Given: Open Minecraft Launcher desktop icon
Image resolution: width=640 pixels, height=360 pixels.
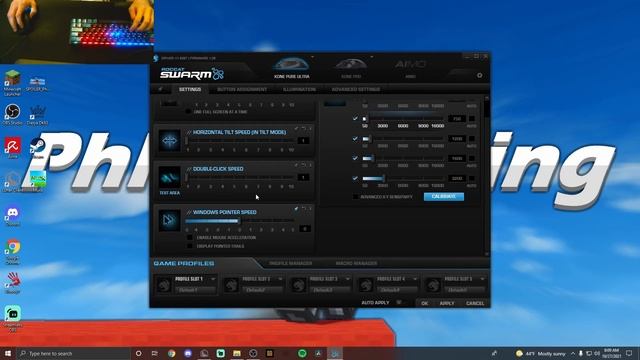Looking at the screenshot, I should 12,83.
